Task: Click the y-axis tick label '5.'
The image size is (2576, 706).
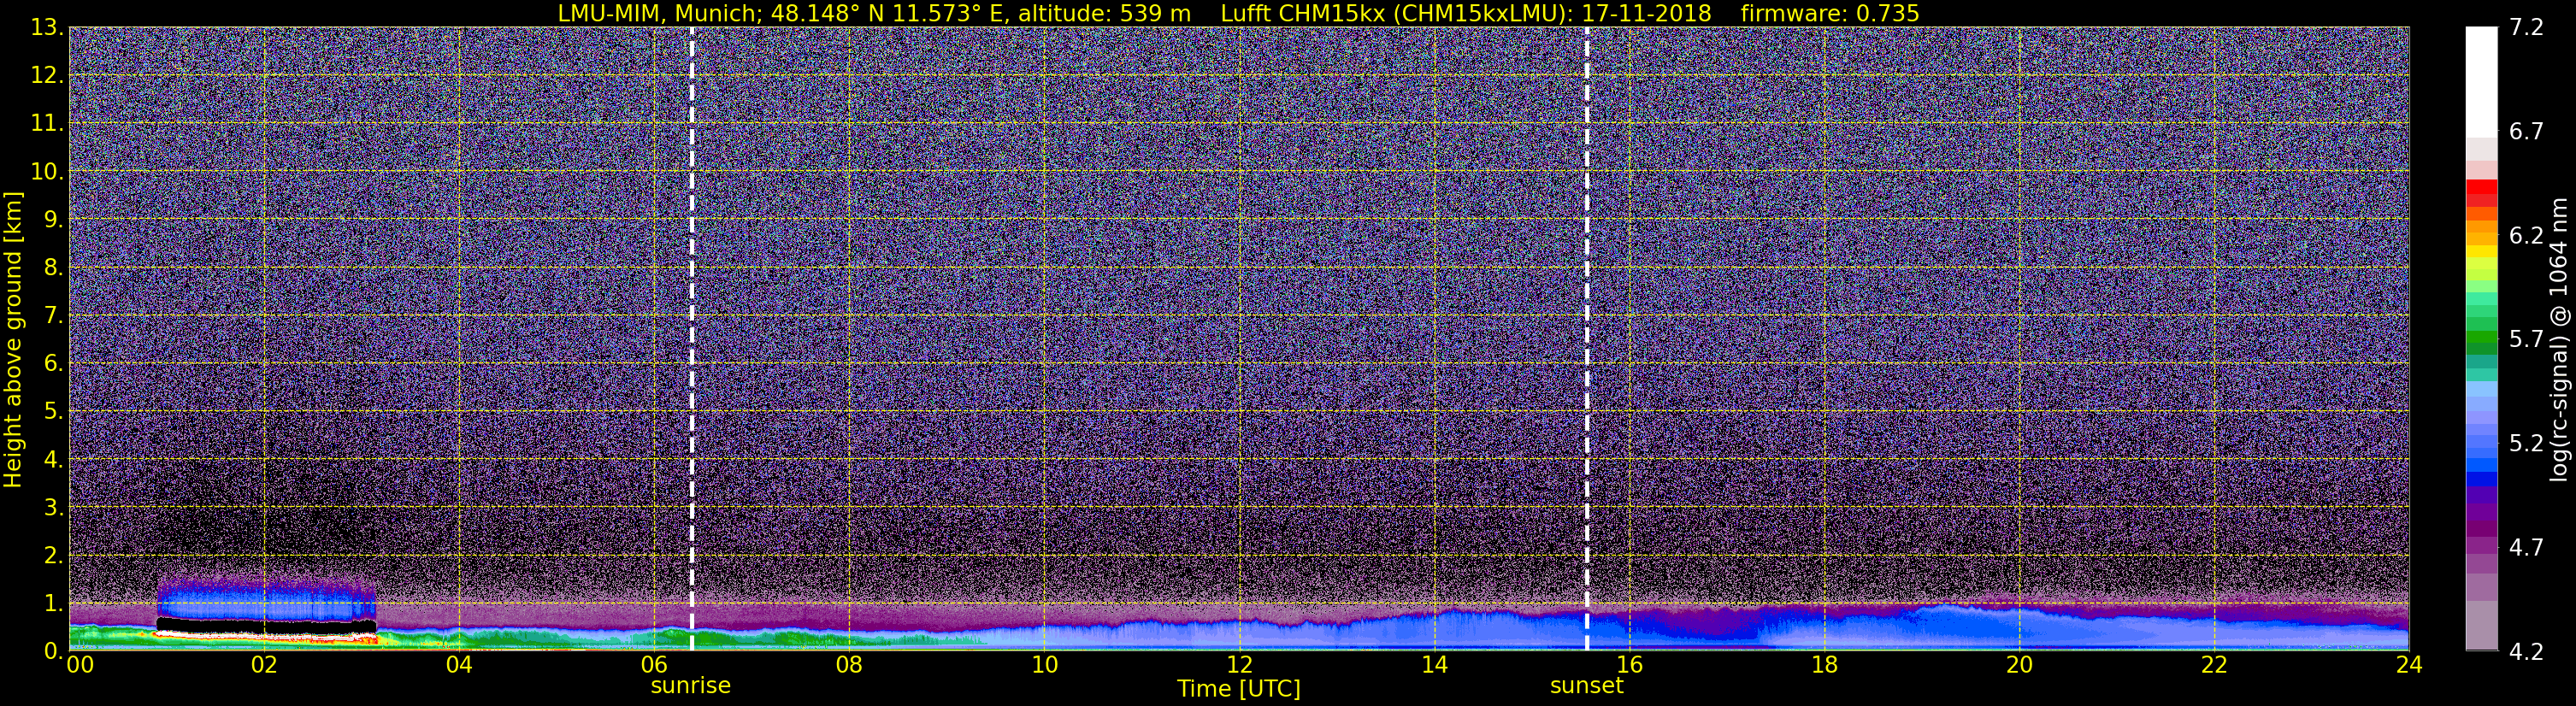Action: click(x=53, y=412)
